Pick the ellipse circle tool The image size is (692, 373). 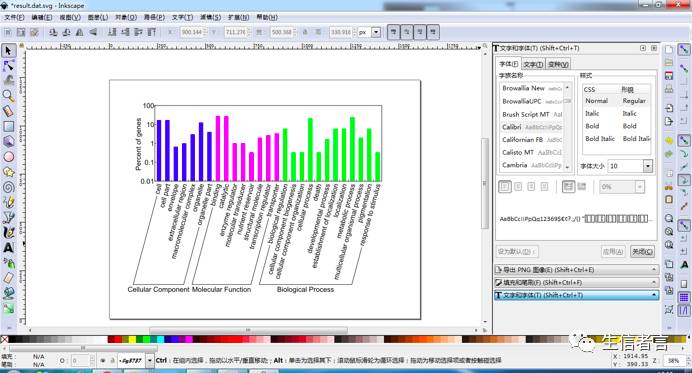pyautogui.click(x=8, y=156)
